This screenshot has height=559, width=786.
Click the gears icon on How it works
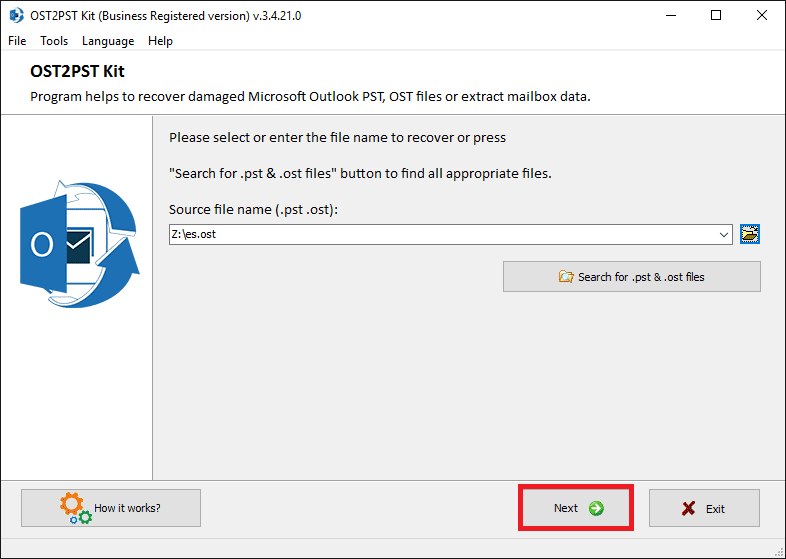point(76,508)
